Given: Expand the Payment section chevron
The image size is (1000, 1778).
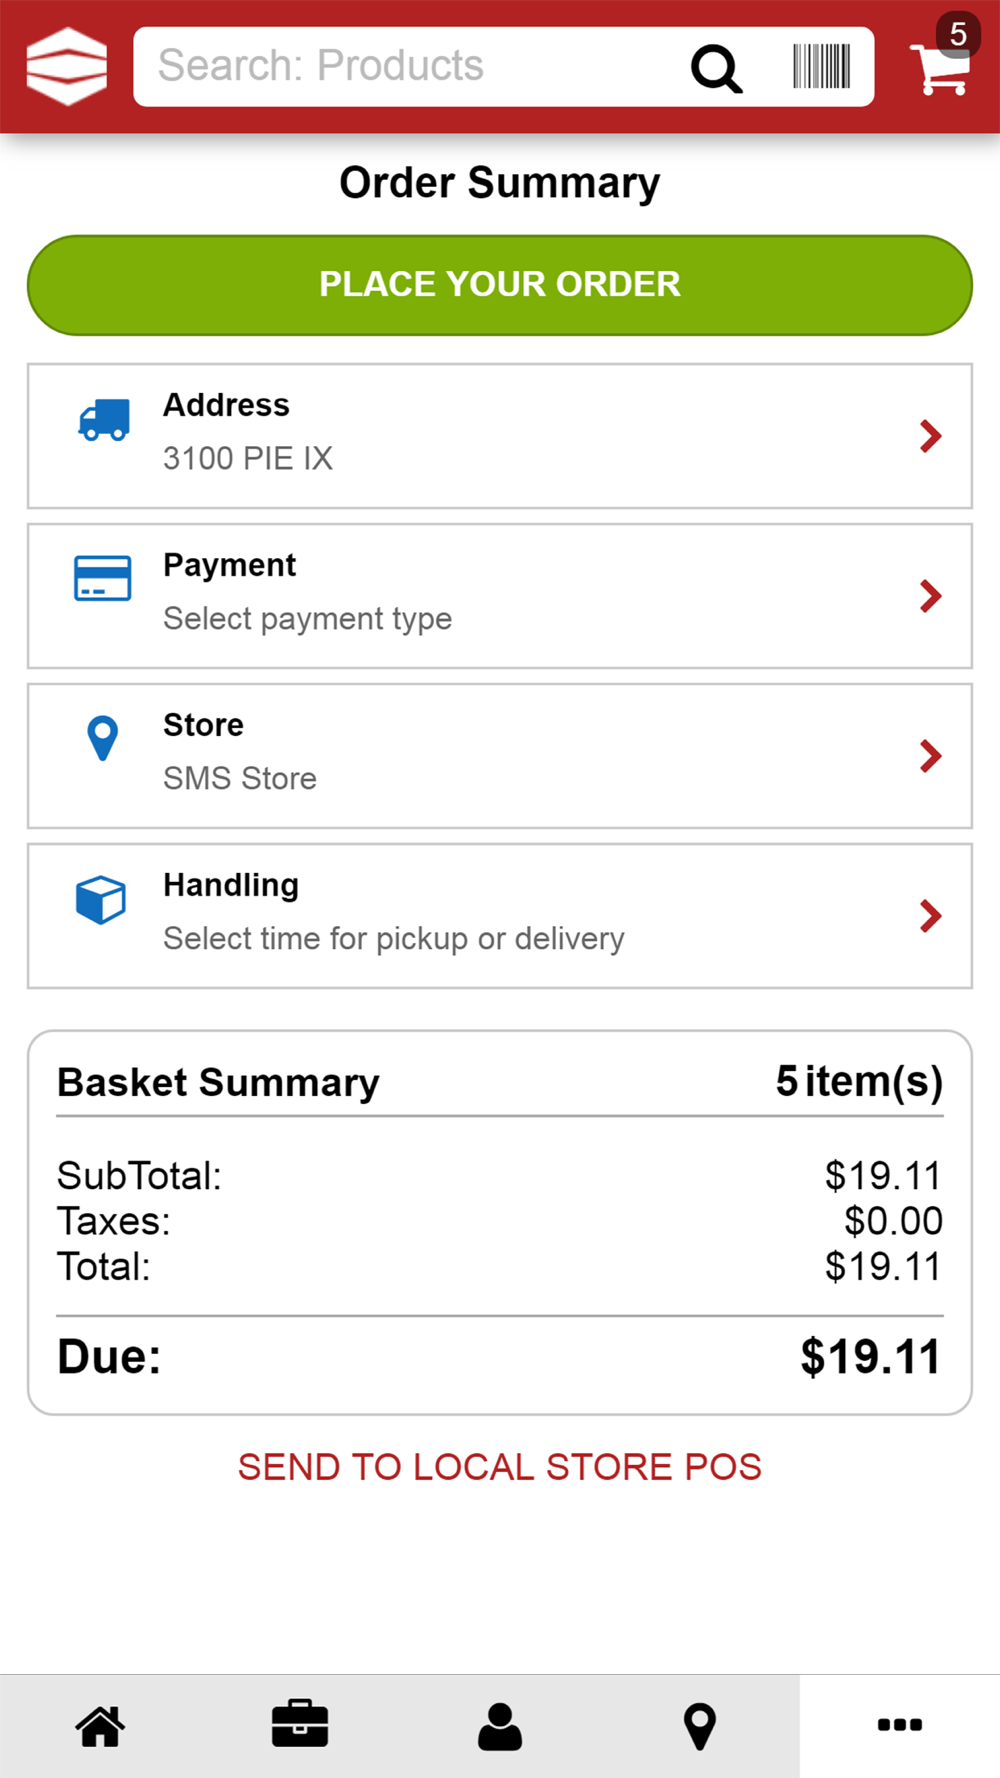Looking at the screenshot, I should pyautogui.click(x=930, y=596).
